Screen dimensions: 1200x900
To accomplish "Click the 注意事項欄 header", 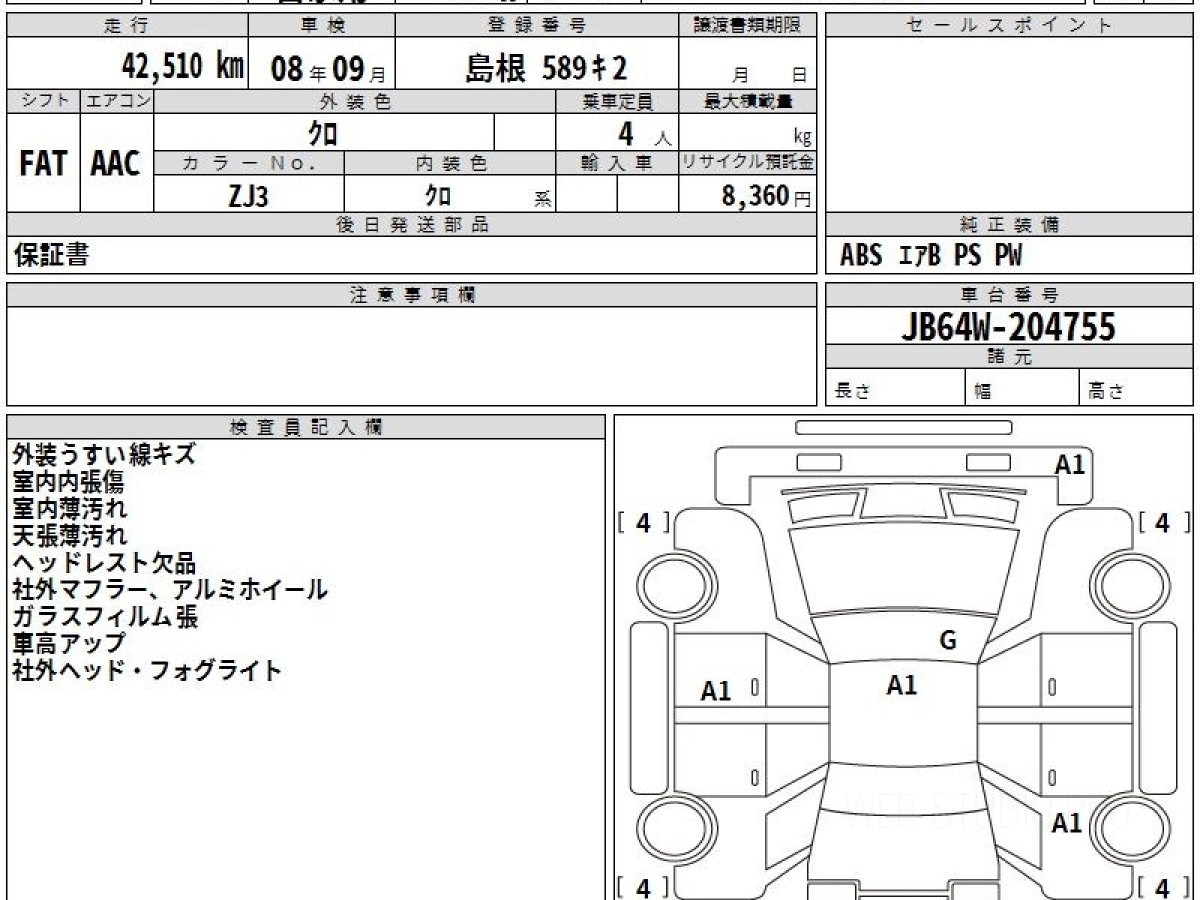I will (x=412, y=295).
